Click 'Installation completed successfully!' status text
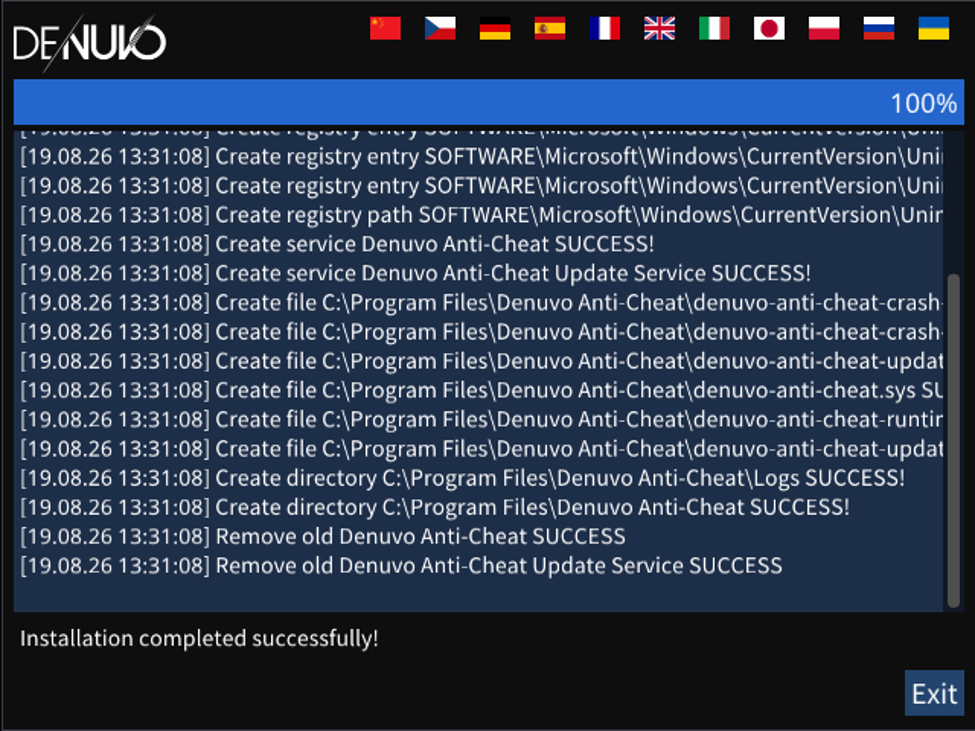 pyautogui.click(x=199, y=638)
